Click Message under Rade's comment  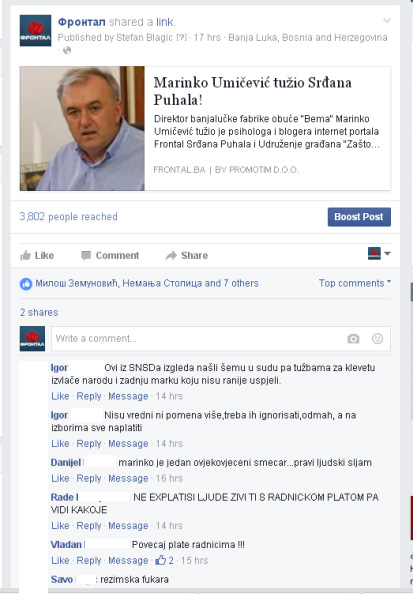[128, 526]
